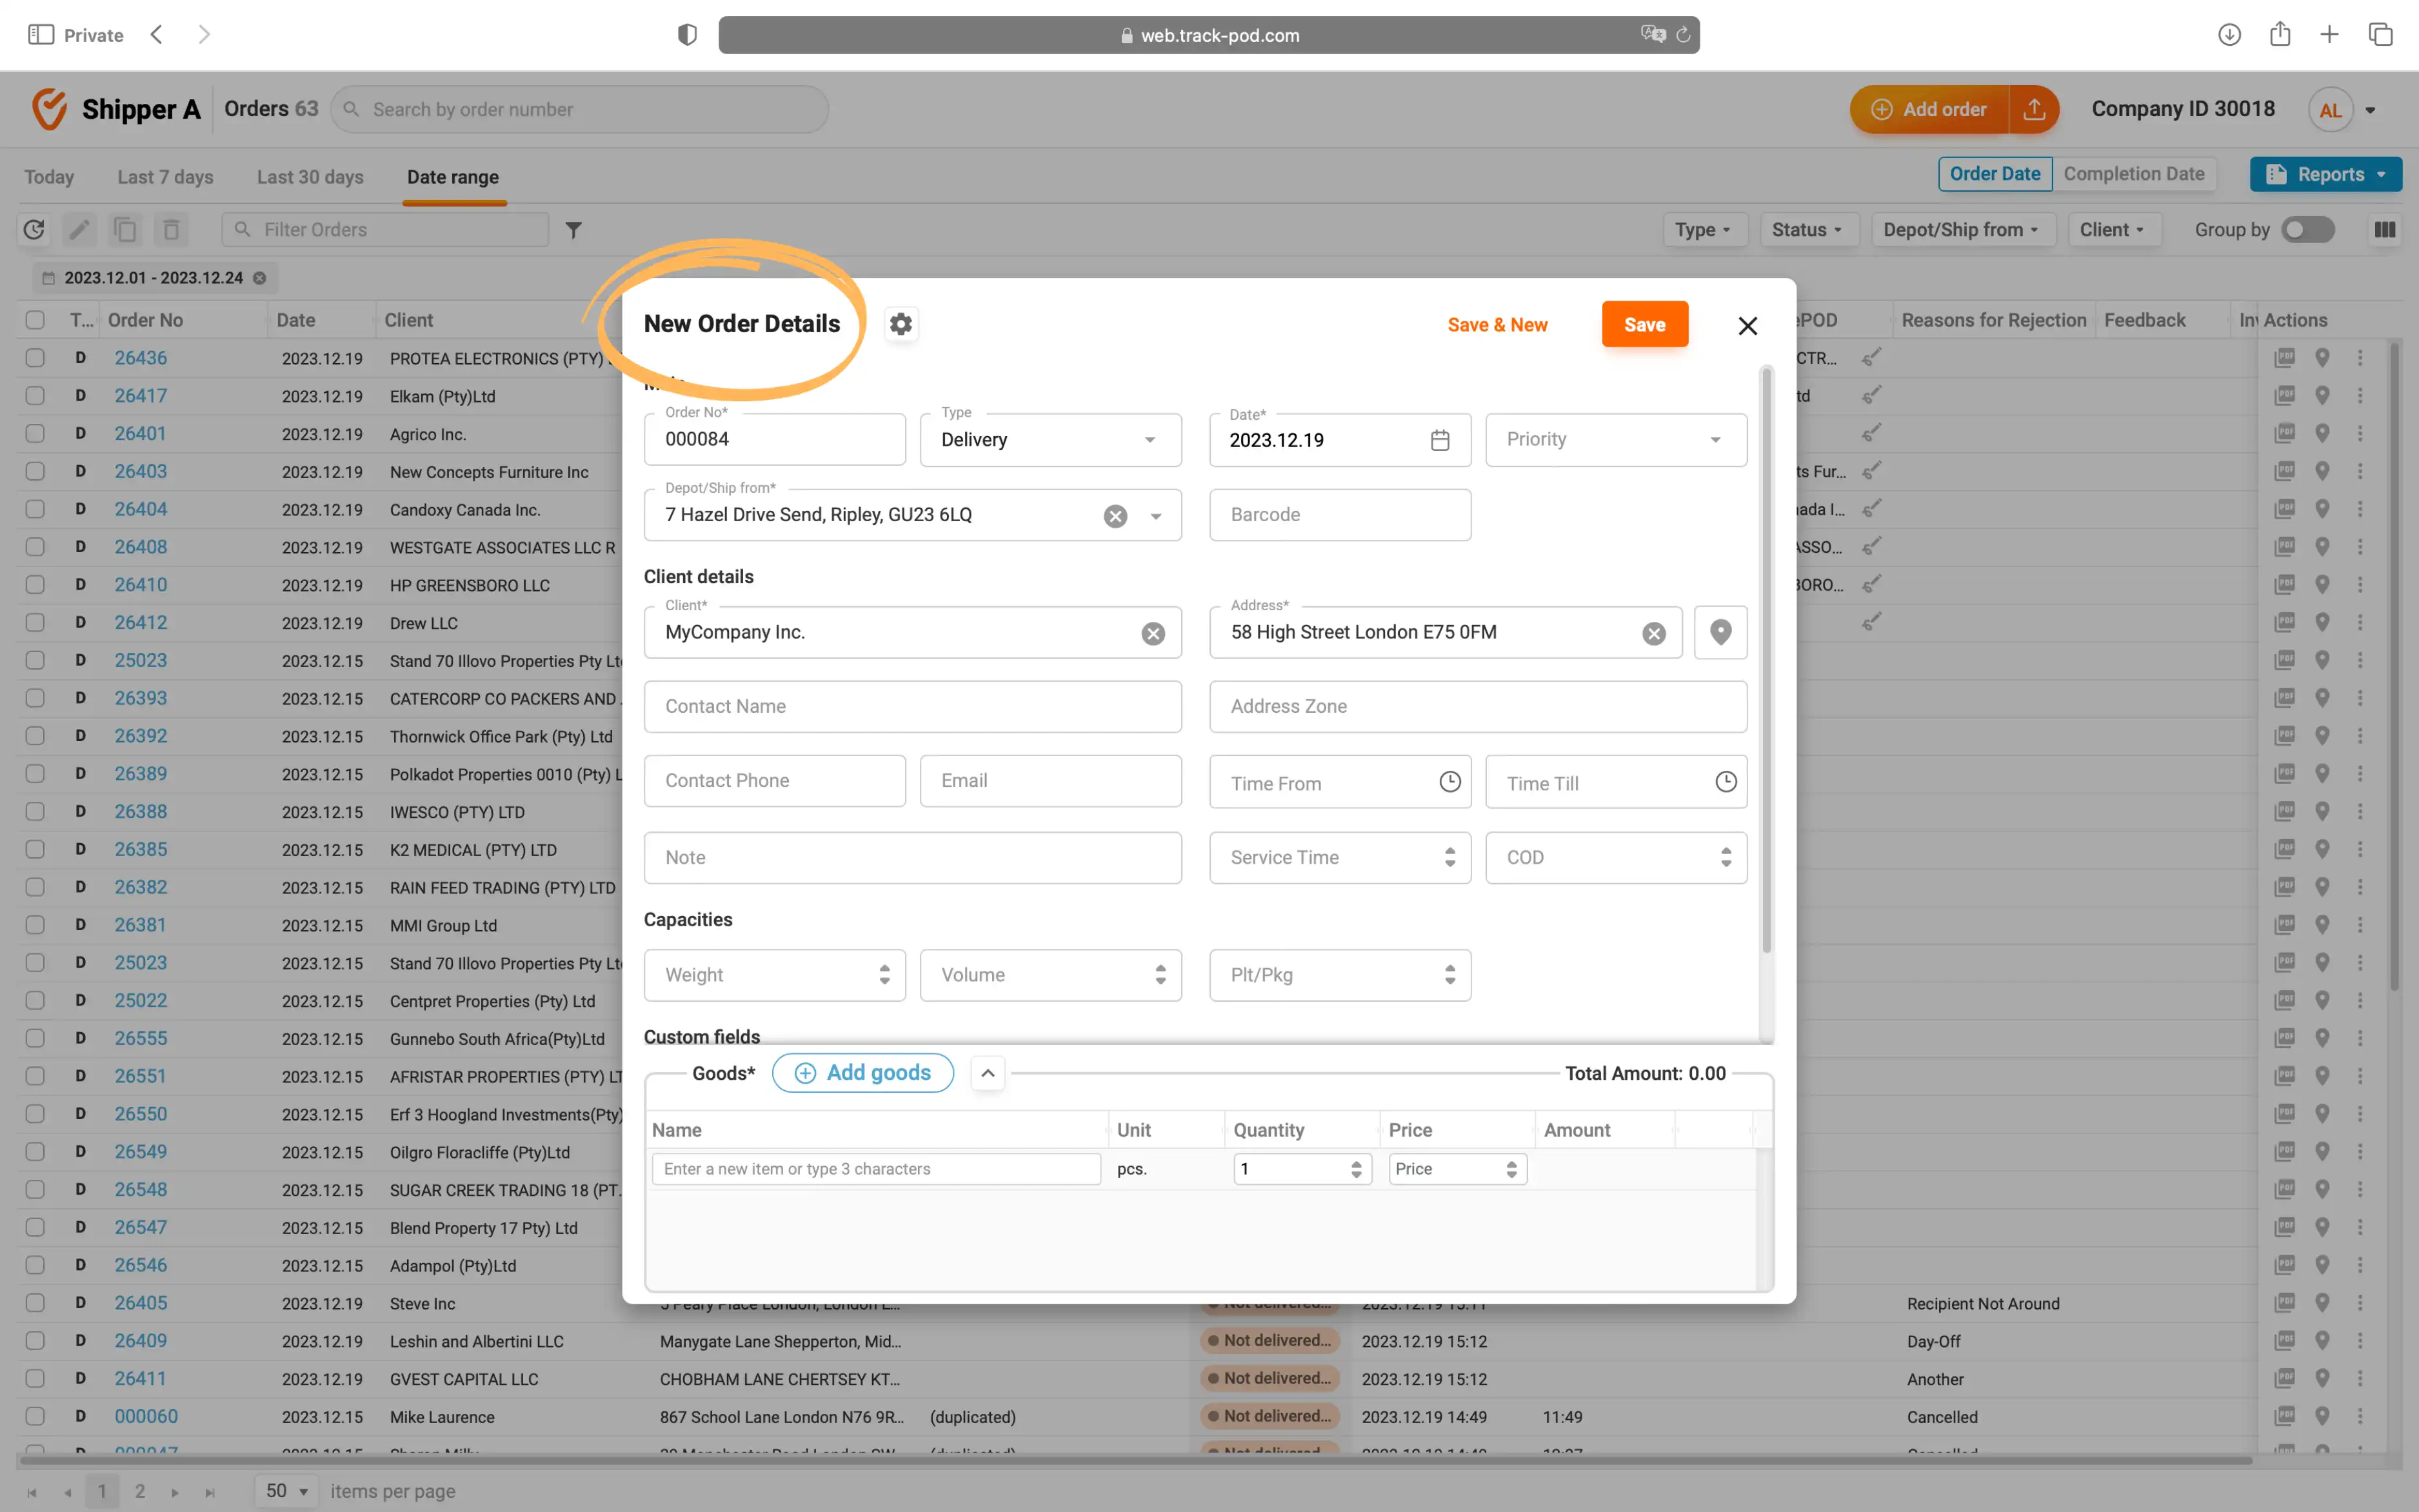This screenshot has width=2419, height=1512.
Task: Click the Add order button
Action: click(1929, 109)
